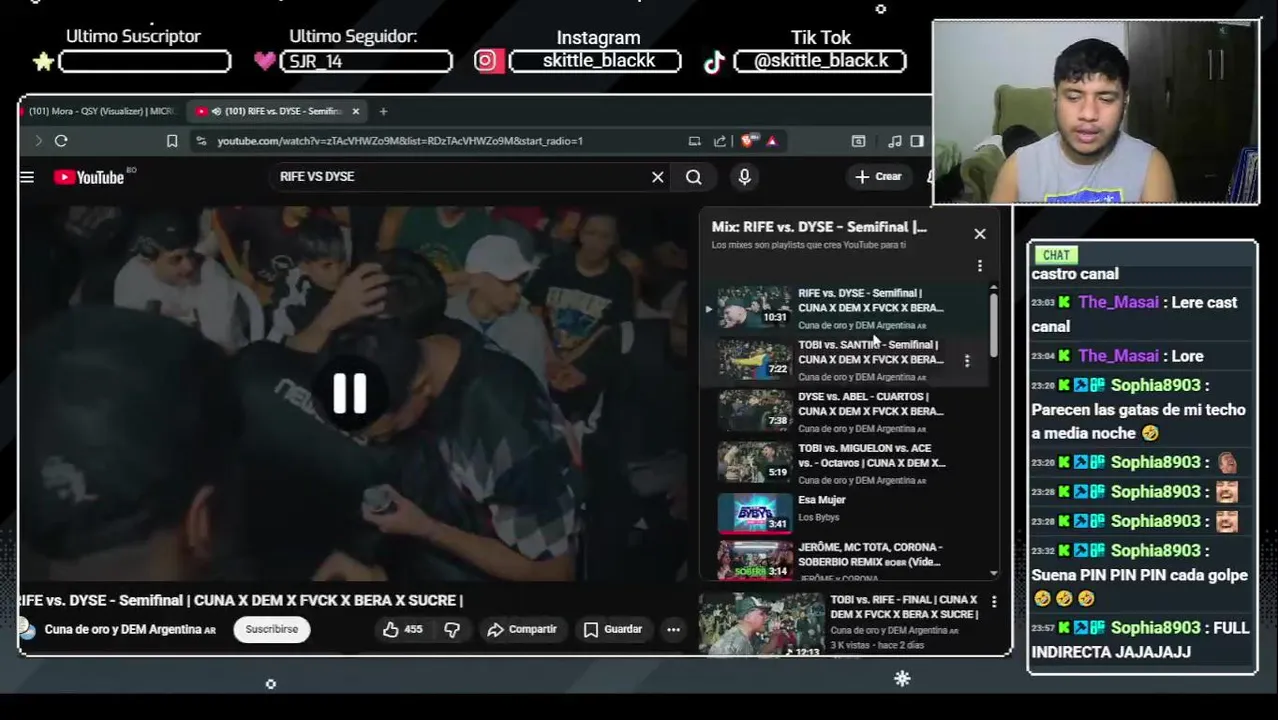Start voice search with the microphone icon
The height and width of the screenshot is (720, 1278).
[x=744, y=177]
